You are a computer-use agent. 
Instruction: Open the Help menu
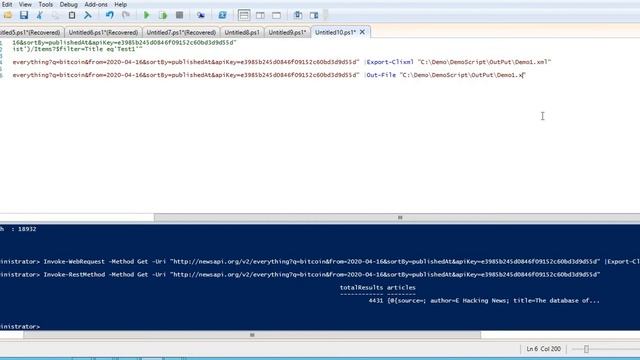[120, 4]
